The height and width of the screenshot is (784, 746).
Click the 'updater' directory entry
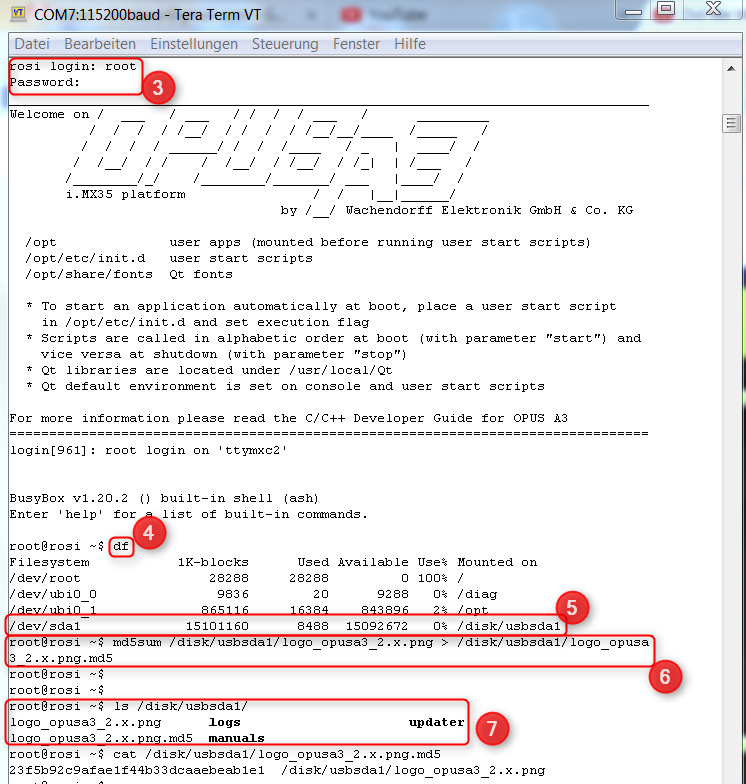[436, 722]
